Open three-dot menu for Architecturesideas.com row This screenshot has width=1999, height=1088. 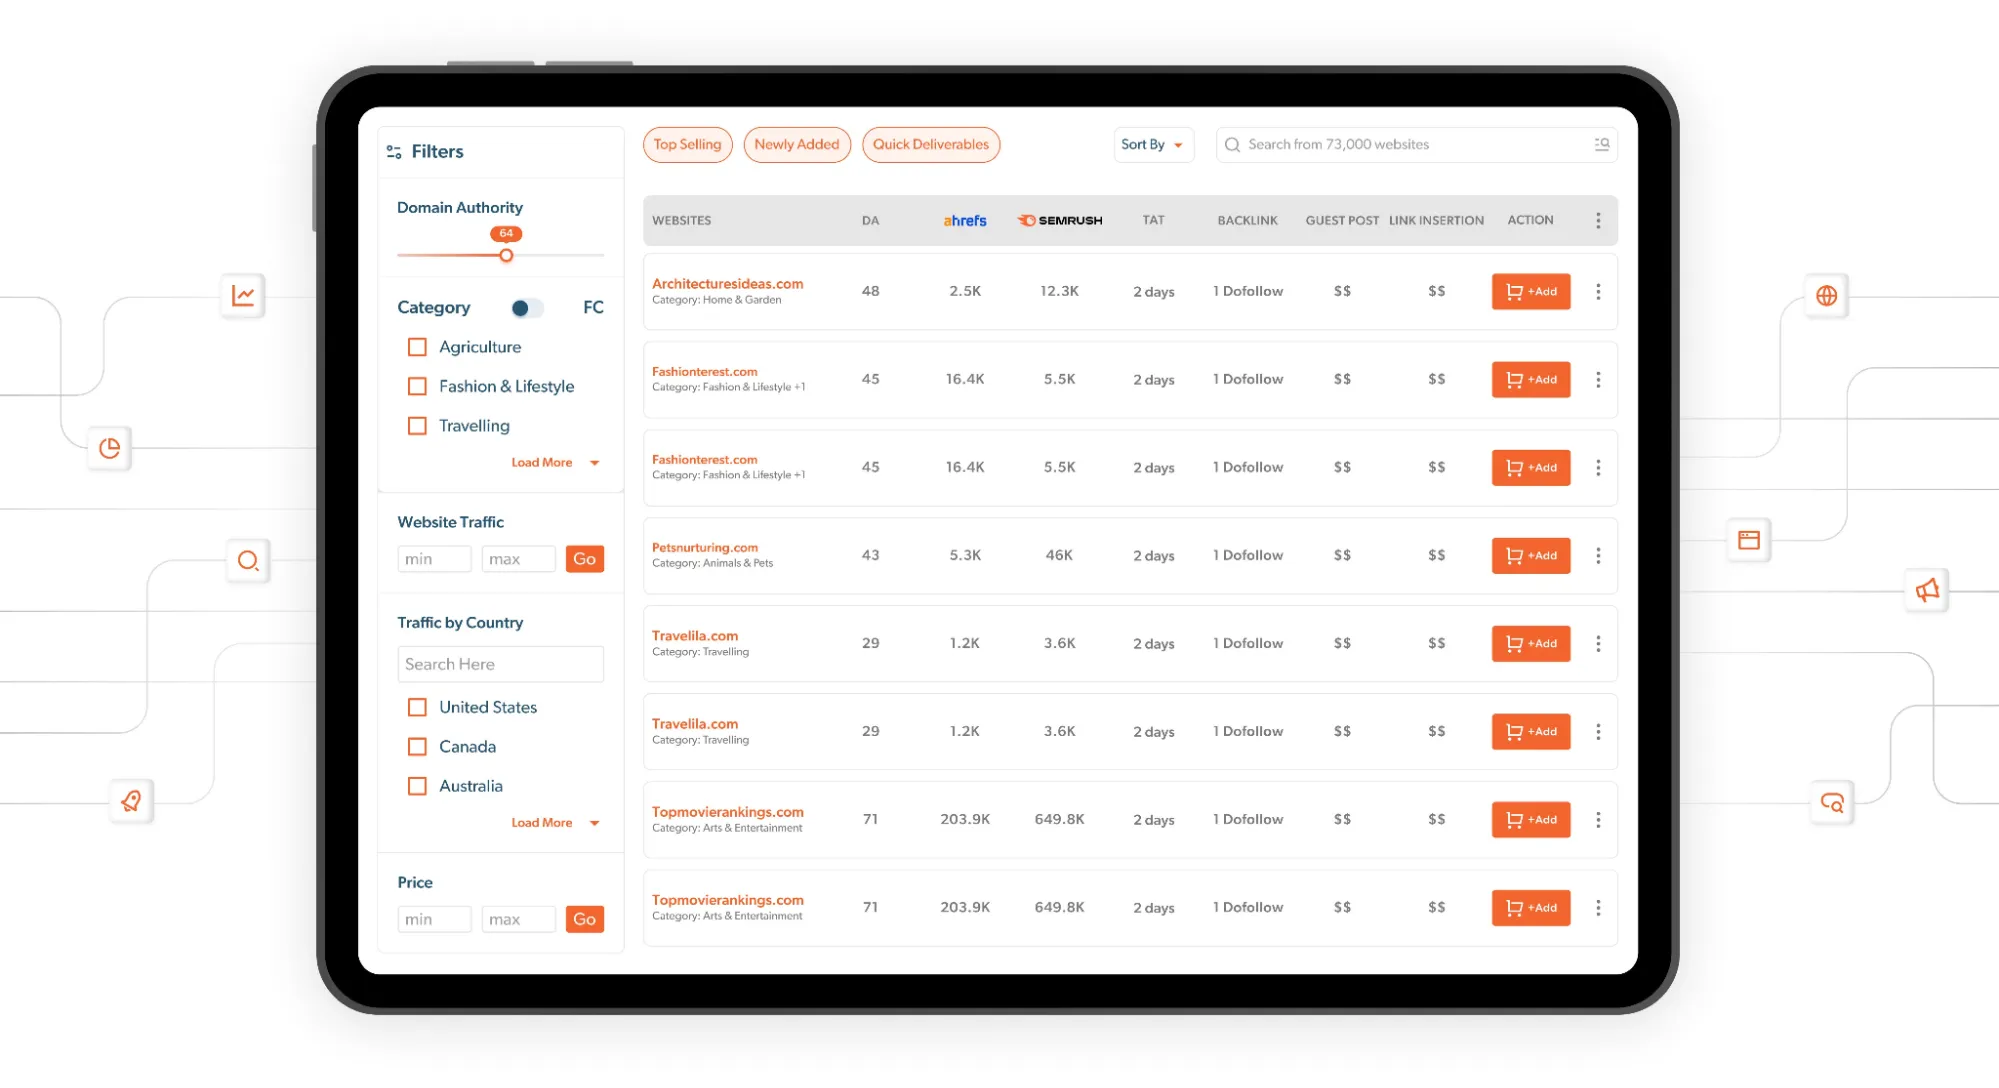(1598, 292)
